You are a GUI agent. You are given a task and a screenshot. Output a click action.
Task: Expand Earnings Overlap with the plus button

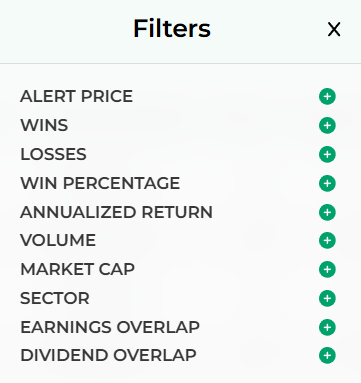pos(327,327)
